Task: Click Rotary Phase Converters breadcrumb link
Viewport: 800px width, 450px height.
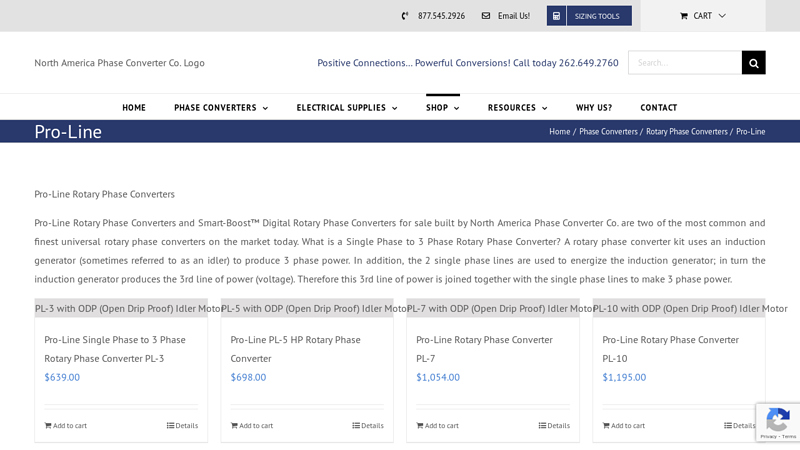Action: click(x=686, y=132)
